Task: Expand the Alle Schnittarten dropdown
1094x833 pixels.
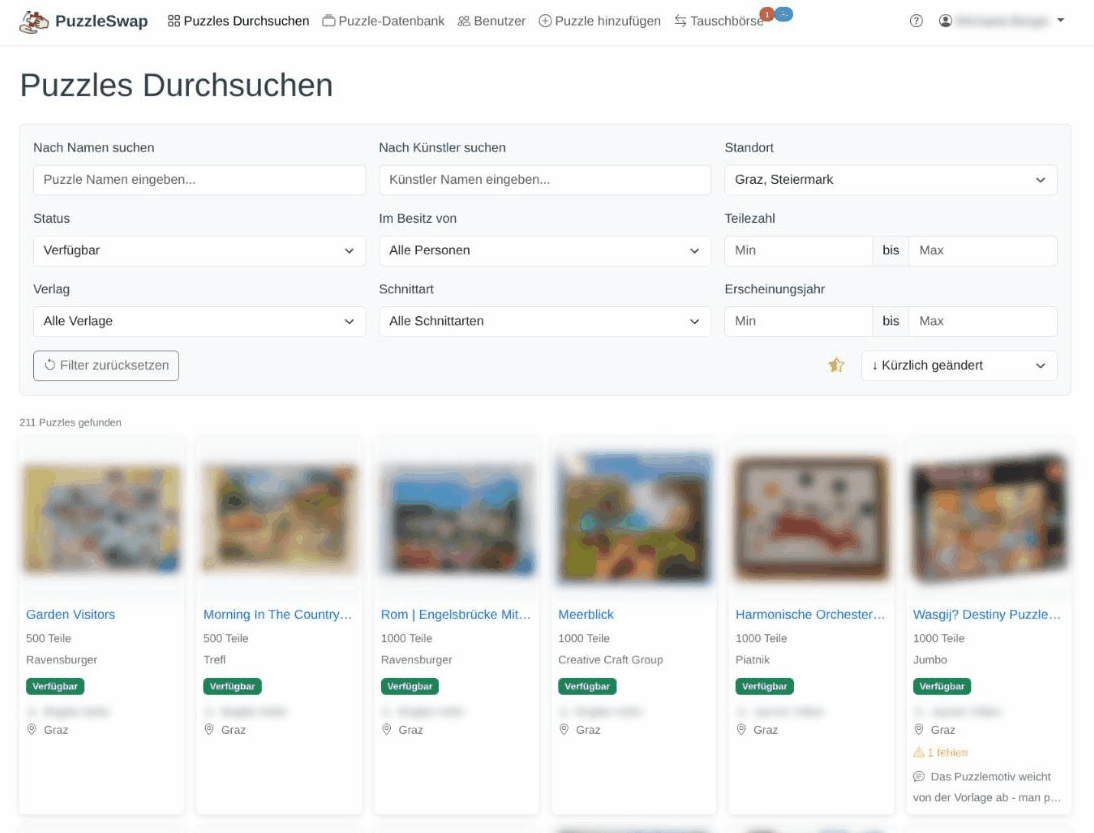Action: pos(544,321)
